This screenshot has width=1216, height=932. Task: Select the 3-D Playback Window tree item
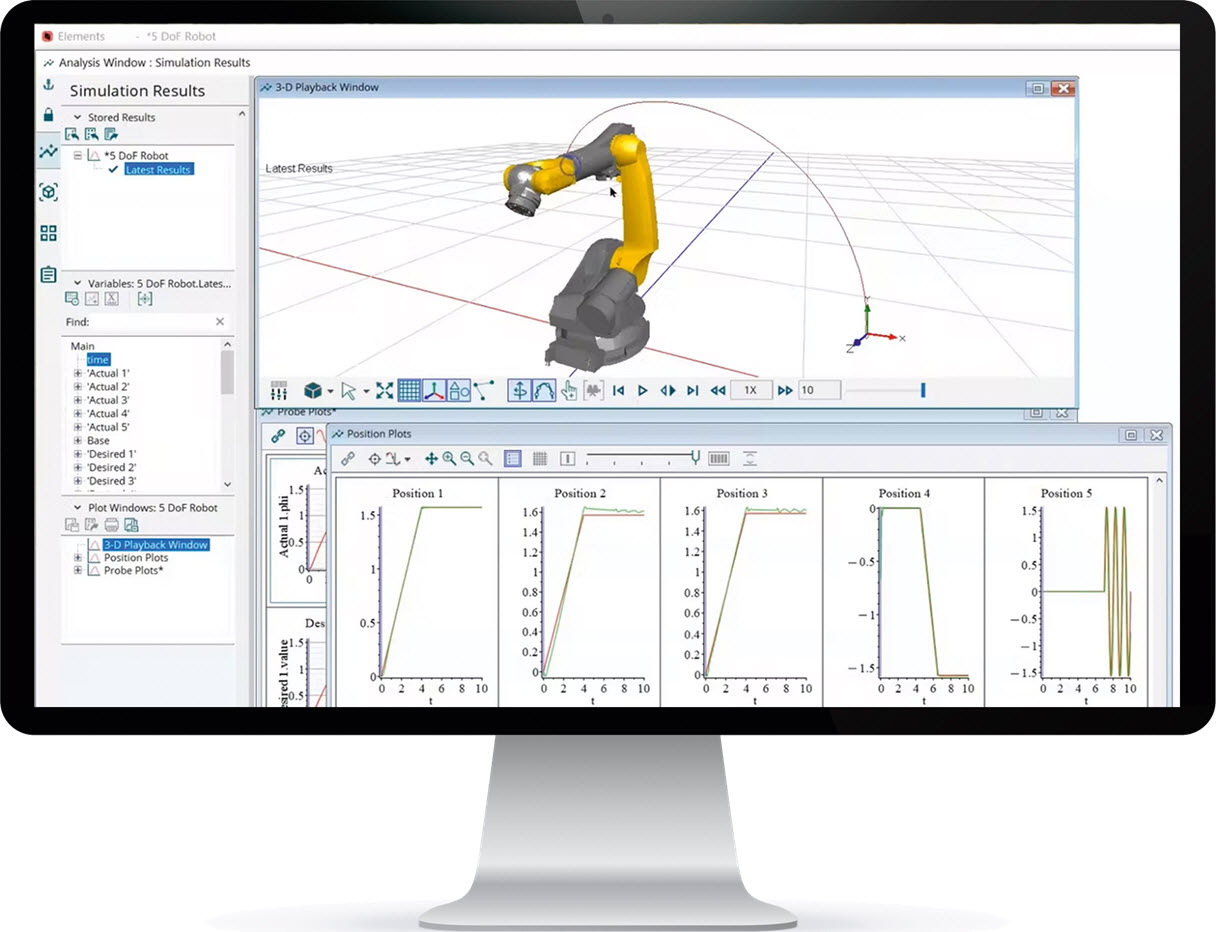click(x=155, y=544)
